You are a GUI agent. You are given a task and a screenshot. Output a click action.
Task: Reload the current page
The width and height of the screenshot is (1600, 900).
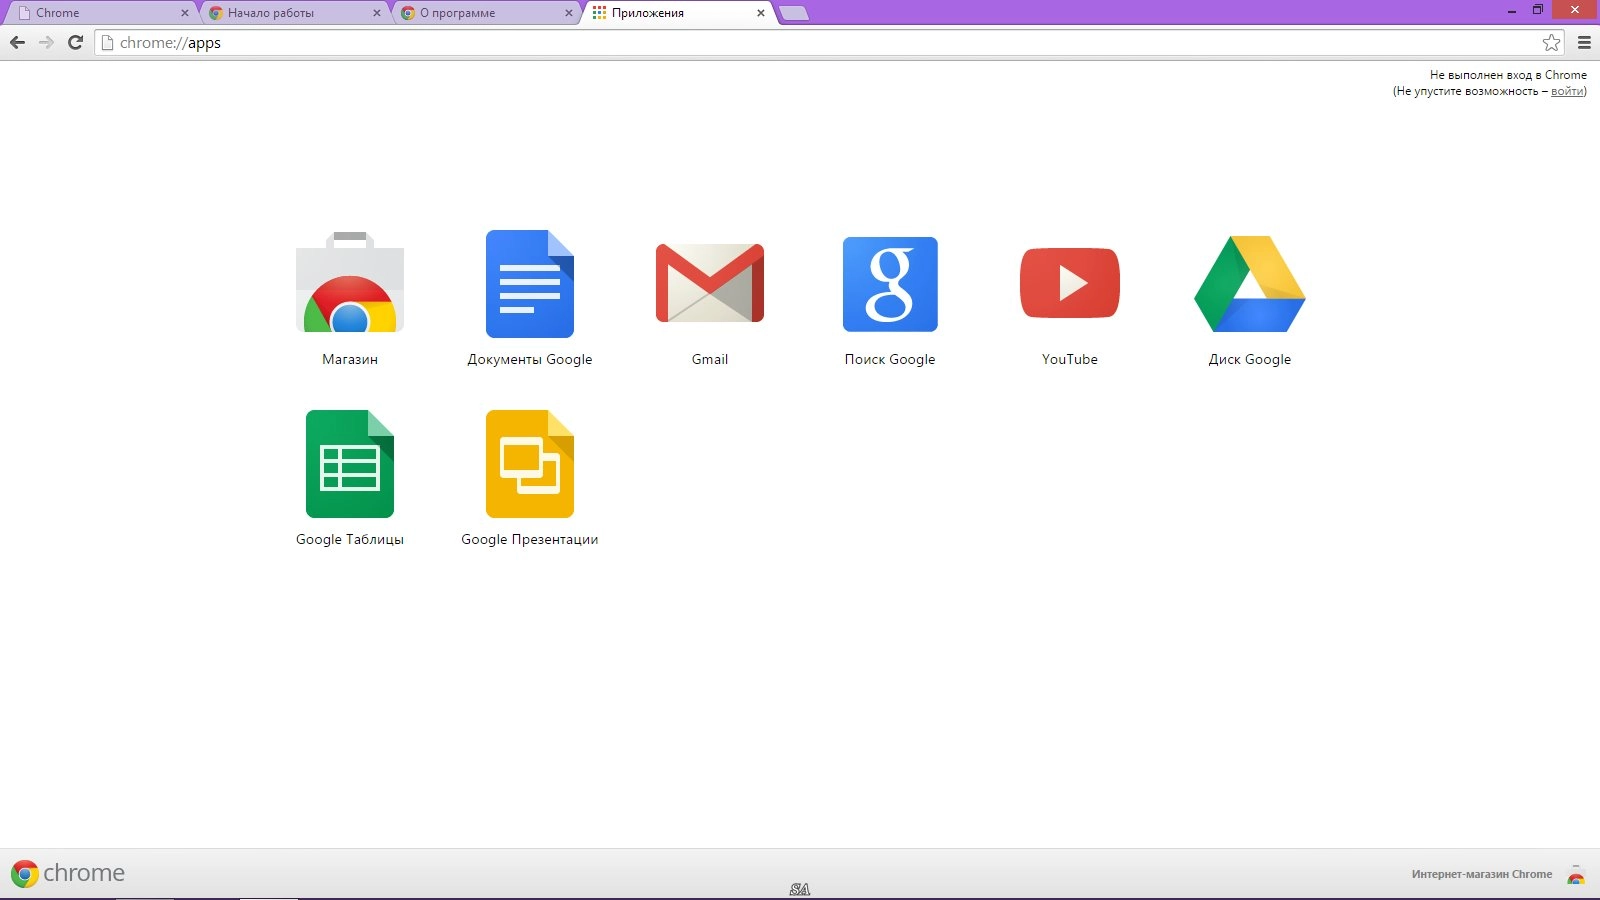coord(75,42)
